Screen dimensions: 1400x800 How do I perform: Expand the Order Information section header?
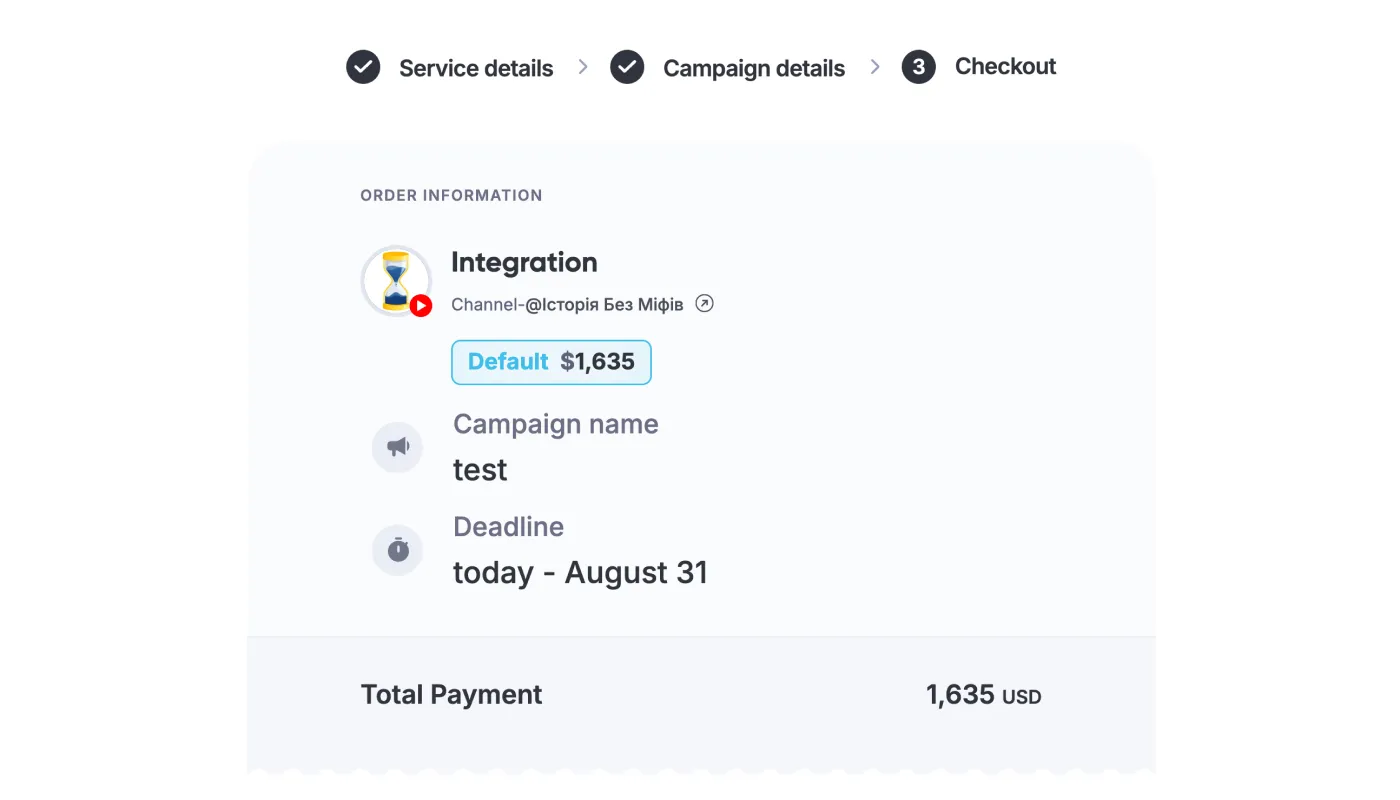[451, 195]
